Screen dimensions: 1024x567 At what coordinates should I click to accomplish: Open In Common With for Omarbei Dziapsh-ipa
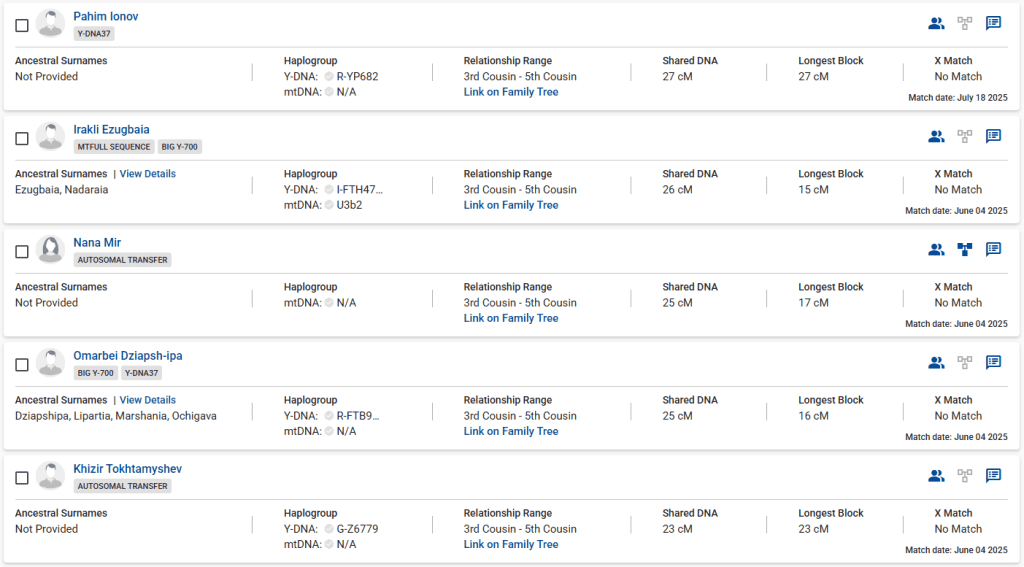tap(936, 362)
